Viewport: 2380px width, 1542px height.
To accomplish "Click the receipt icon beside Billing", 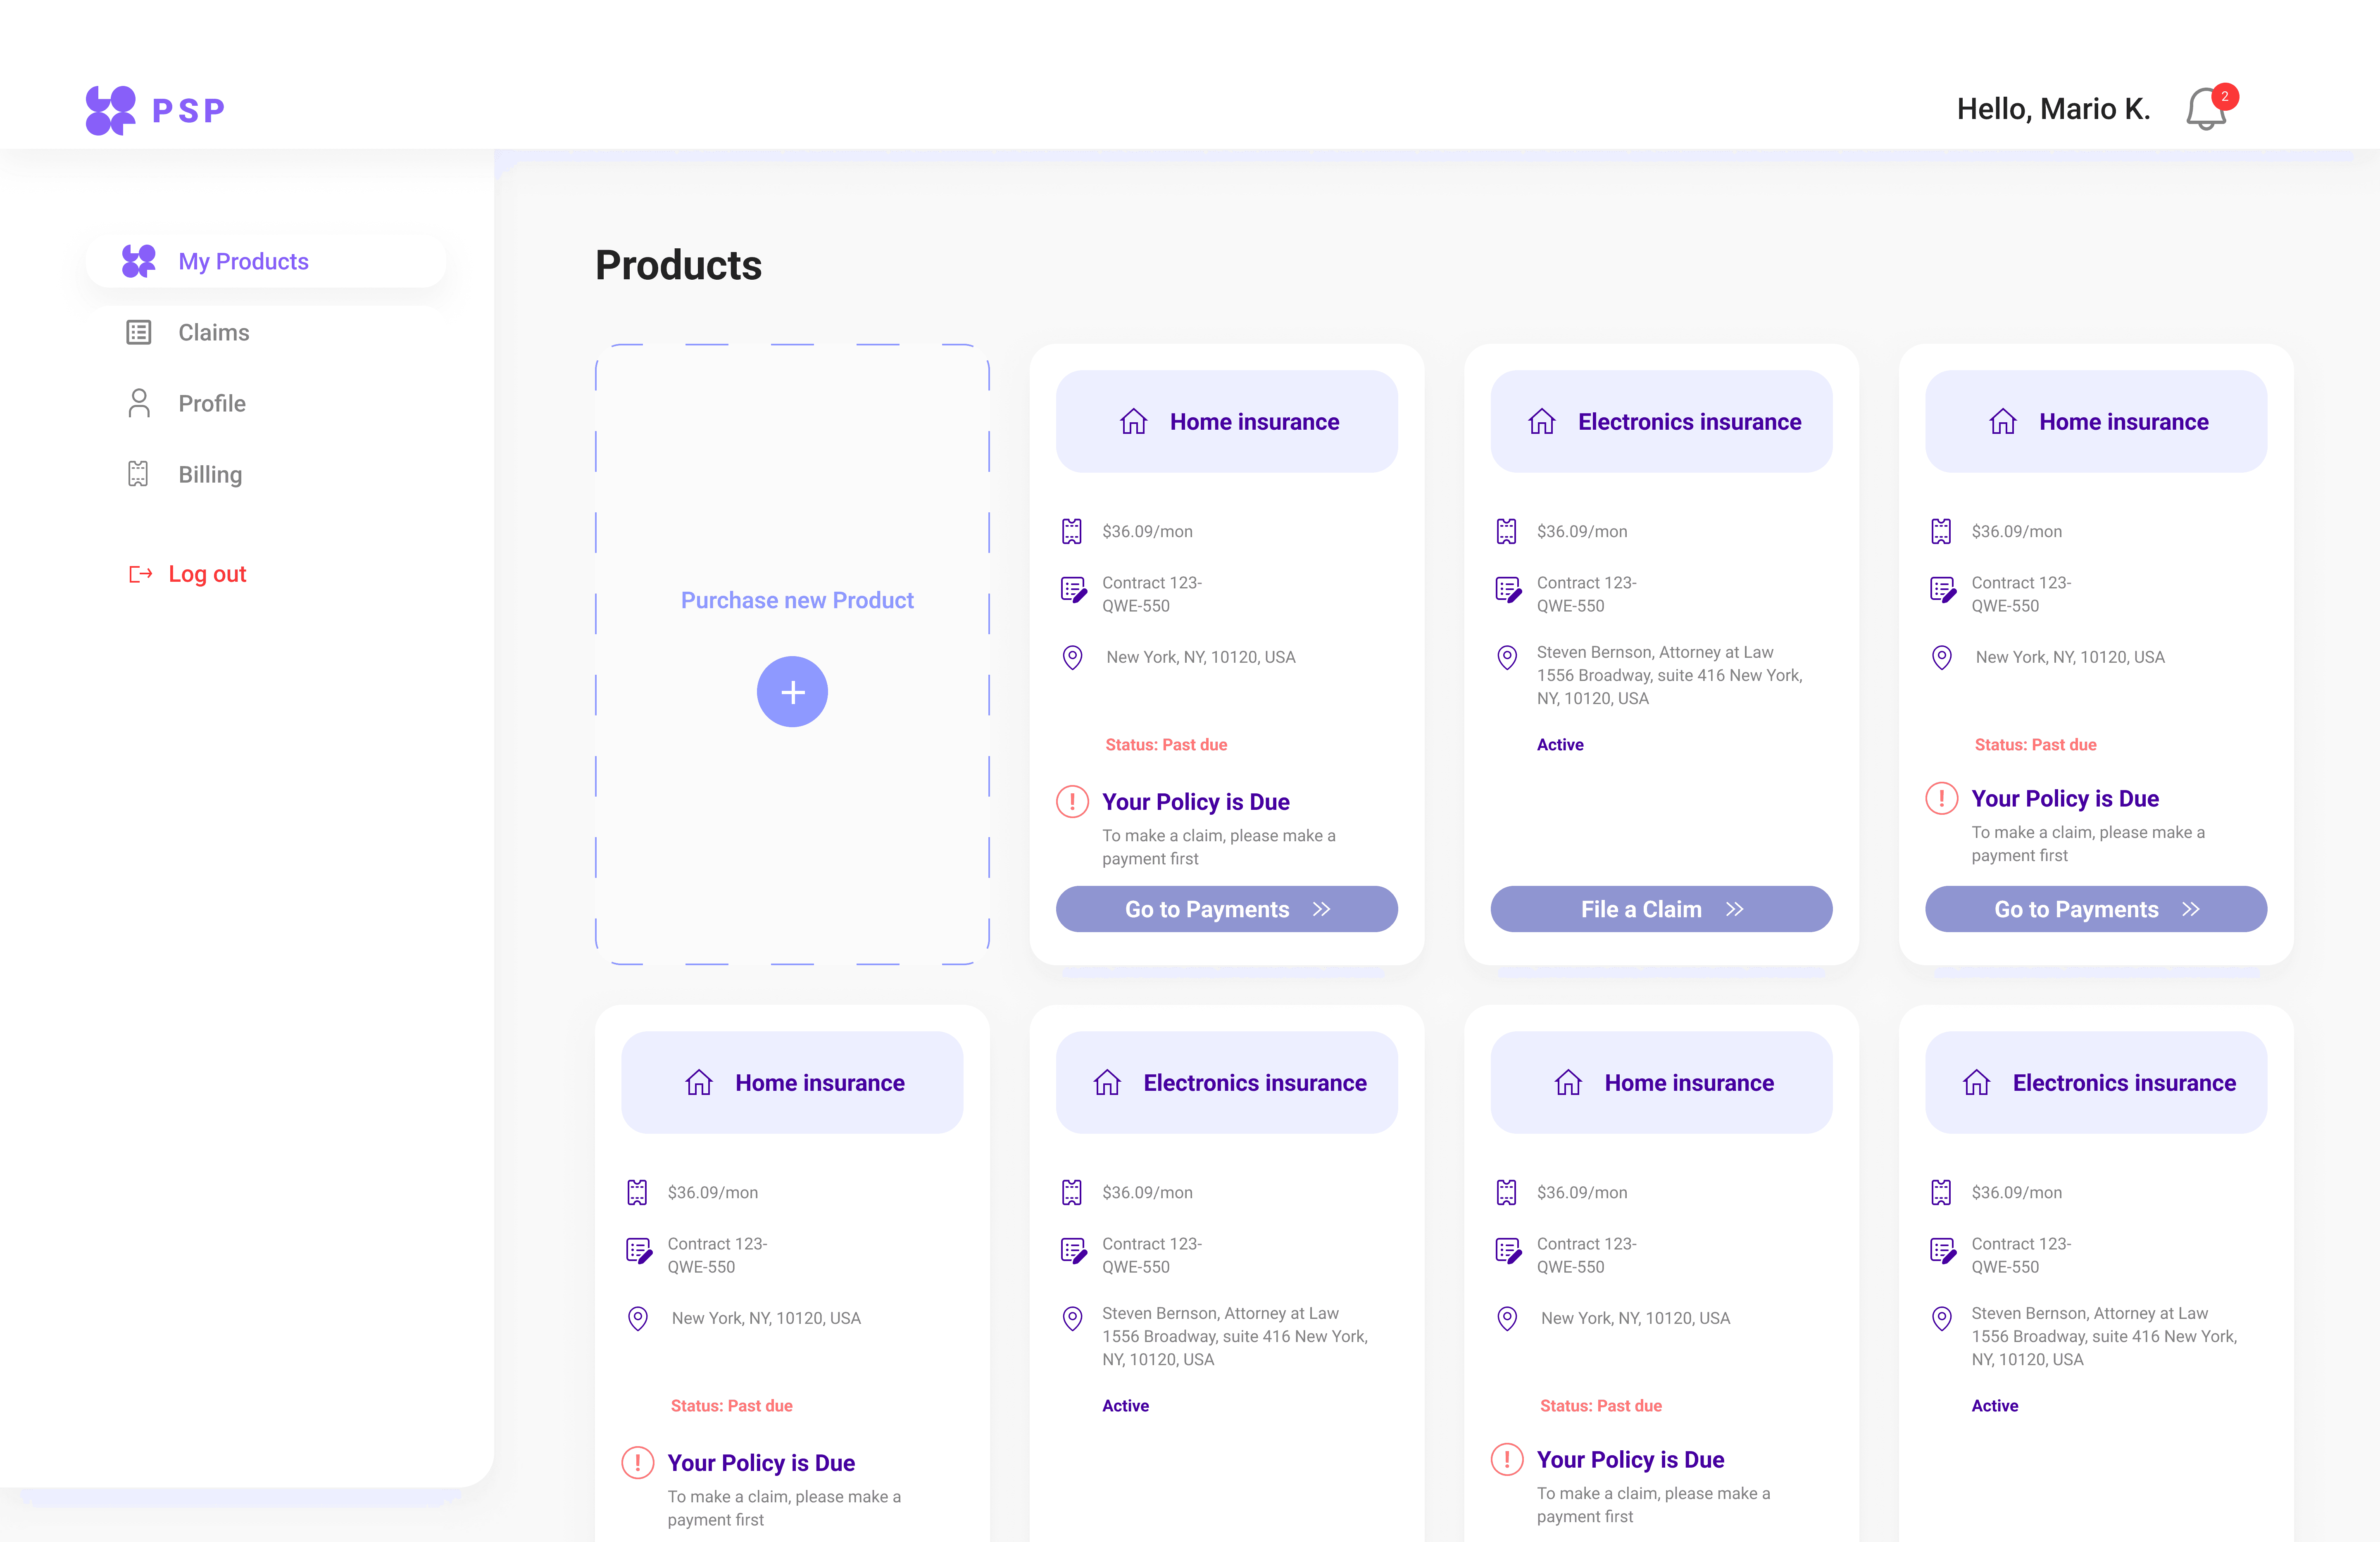I will pos(138,474).
